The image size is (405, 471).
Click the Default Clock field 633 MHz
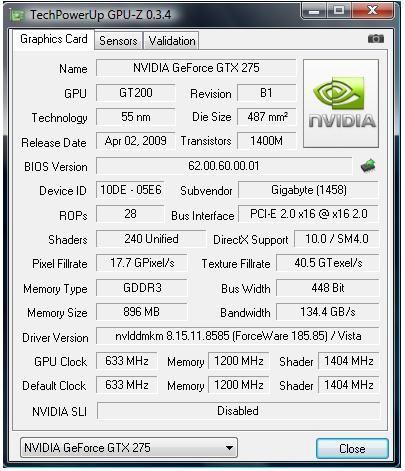(x=127, y=385)
